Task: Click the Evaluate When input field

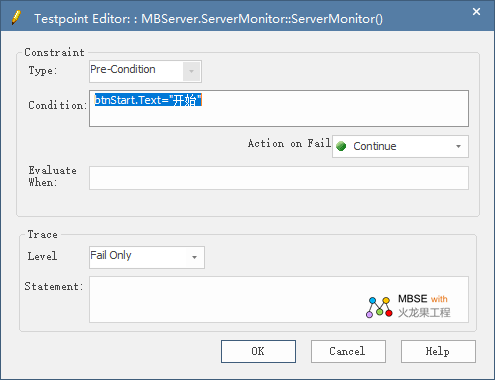Action: 279,178
